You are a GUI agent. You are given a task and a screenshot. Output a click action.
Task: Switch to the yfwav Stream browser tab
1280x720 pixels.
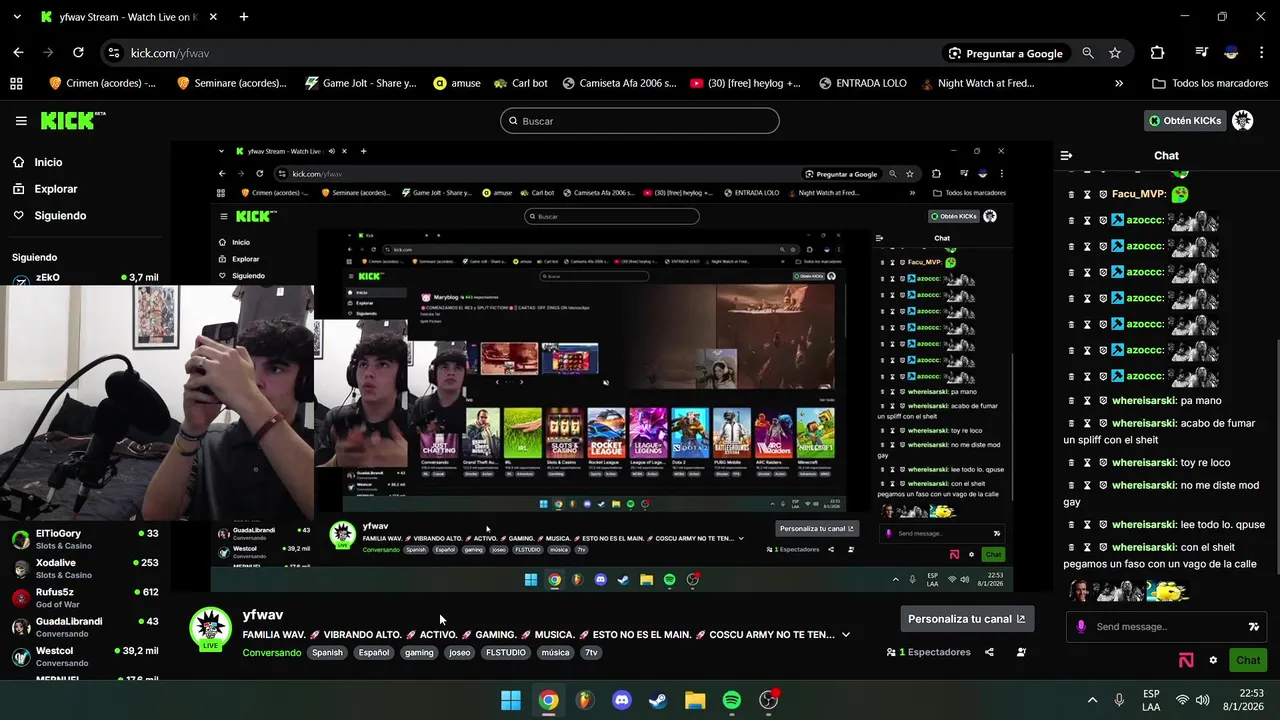130,17
